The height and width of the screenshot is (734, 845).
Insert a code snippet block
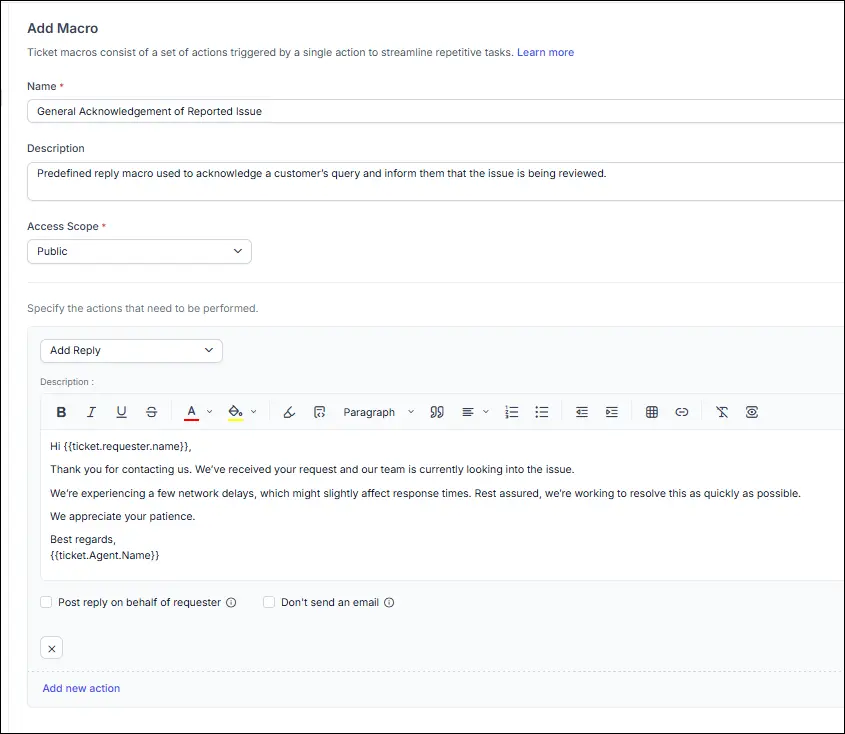[319, 412]
